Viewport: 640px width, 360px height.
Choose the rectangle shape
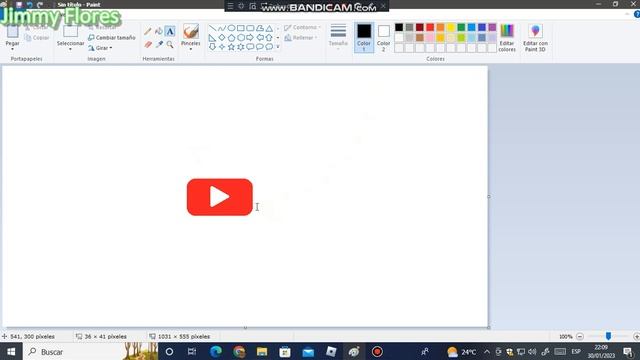(x=240, y=28)
